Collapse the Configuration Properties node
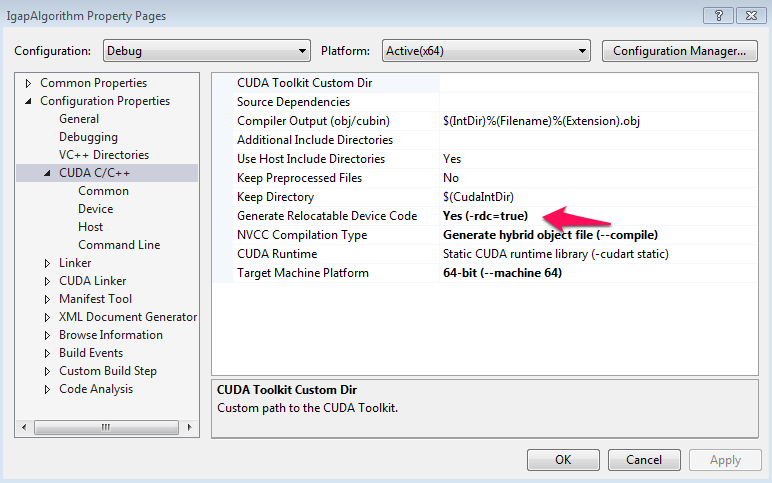772x483 pixels. [28, 101]
